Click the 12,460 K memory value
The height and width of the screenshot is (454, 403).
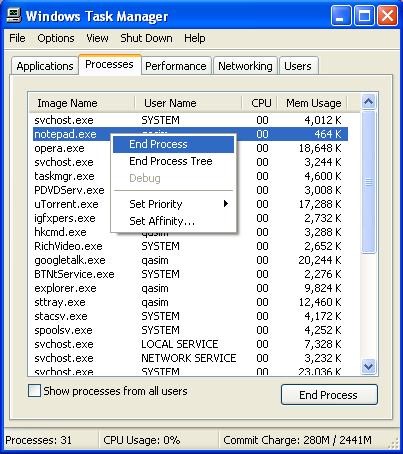320,302
